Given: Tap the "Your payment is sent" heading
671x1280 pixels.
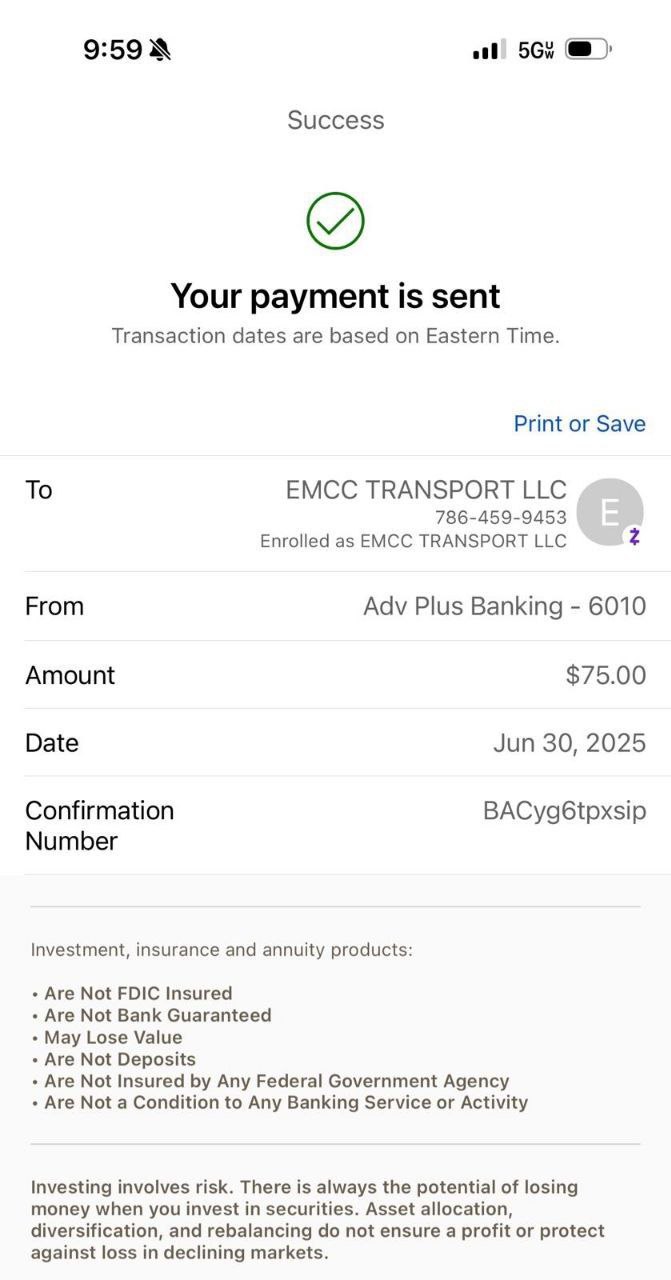Looking at the screenshot, I should click(335, 296).
